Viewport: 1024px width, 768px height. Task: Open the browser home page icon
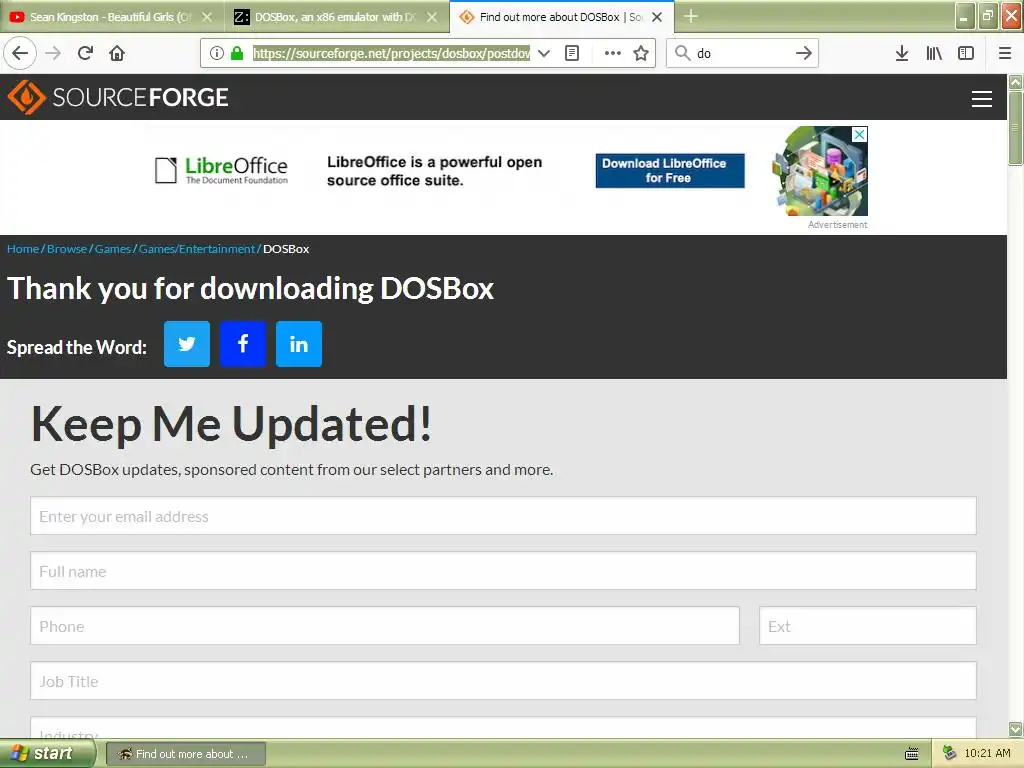[x=117, y=53]
